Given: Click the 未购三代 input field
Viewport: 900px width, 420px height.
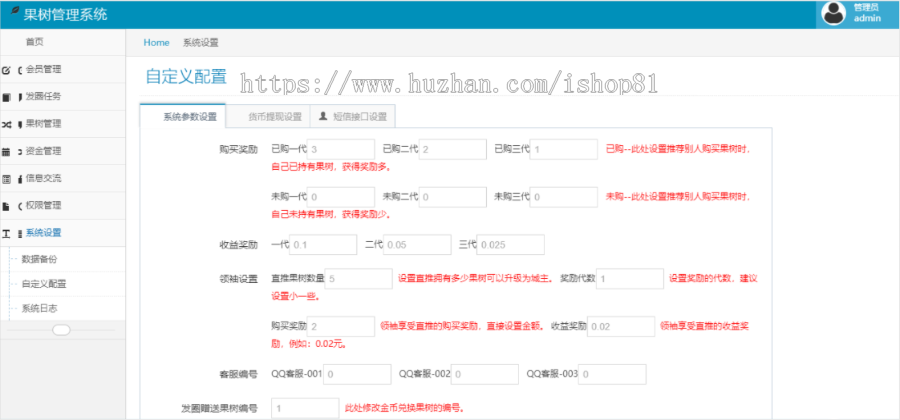Looking at the screenshot, I should [564, 197].
